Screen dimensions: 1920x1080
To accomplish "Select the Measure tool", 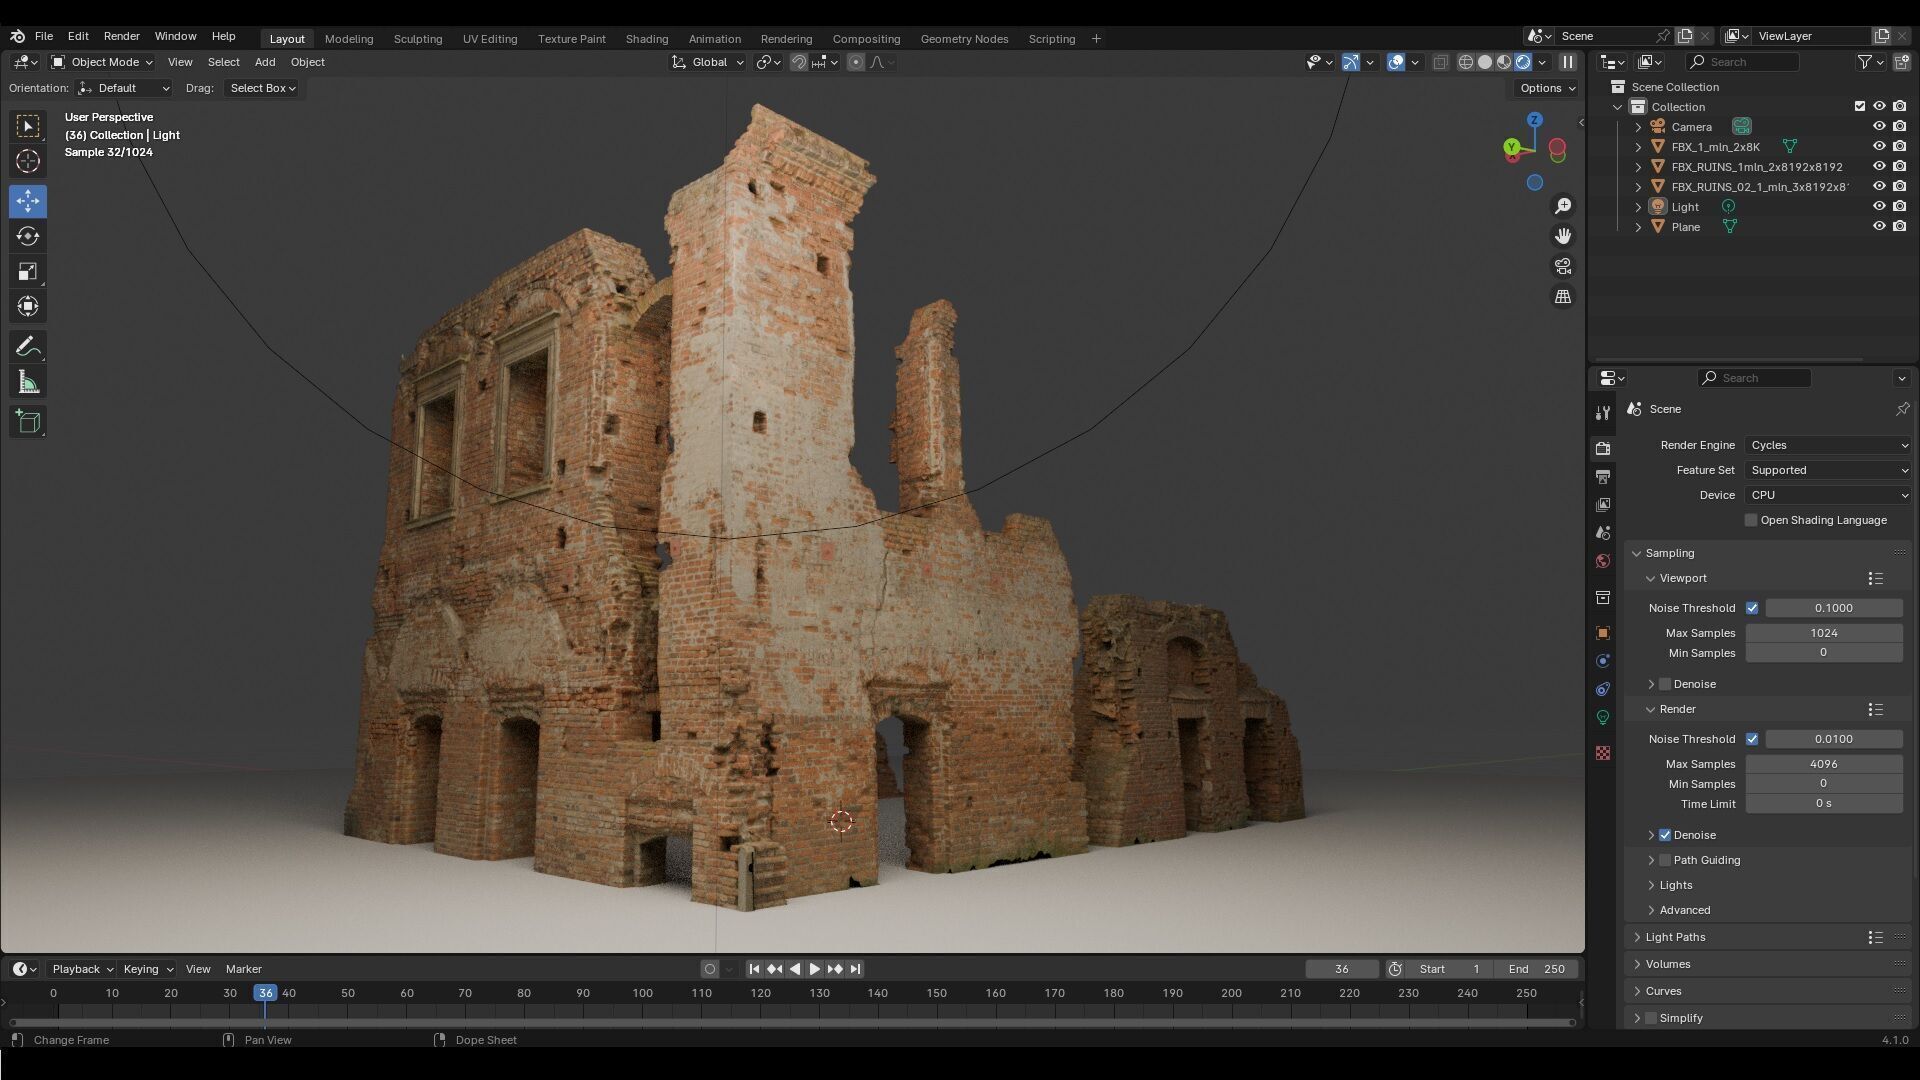I will [28, 382].
